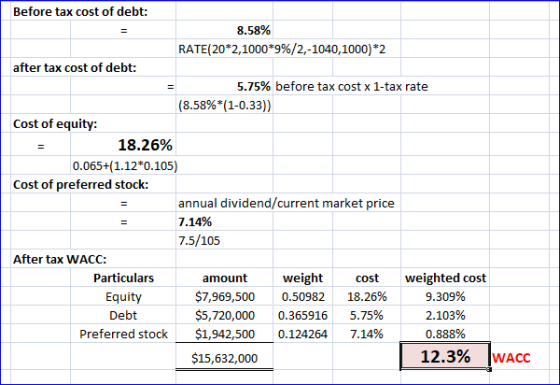Image resolution: width=560 pixels, height=385 pixels.
Task: Click the (8.58%*(1-0.33)) formula text
Action: click(x=224, y=105)
